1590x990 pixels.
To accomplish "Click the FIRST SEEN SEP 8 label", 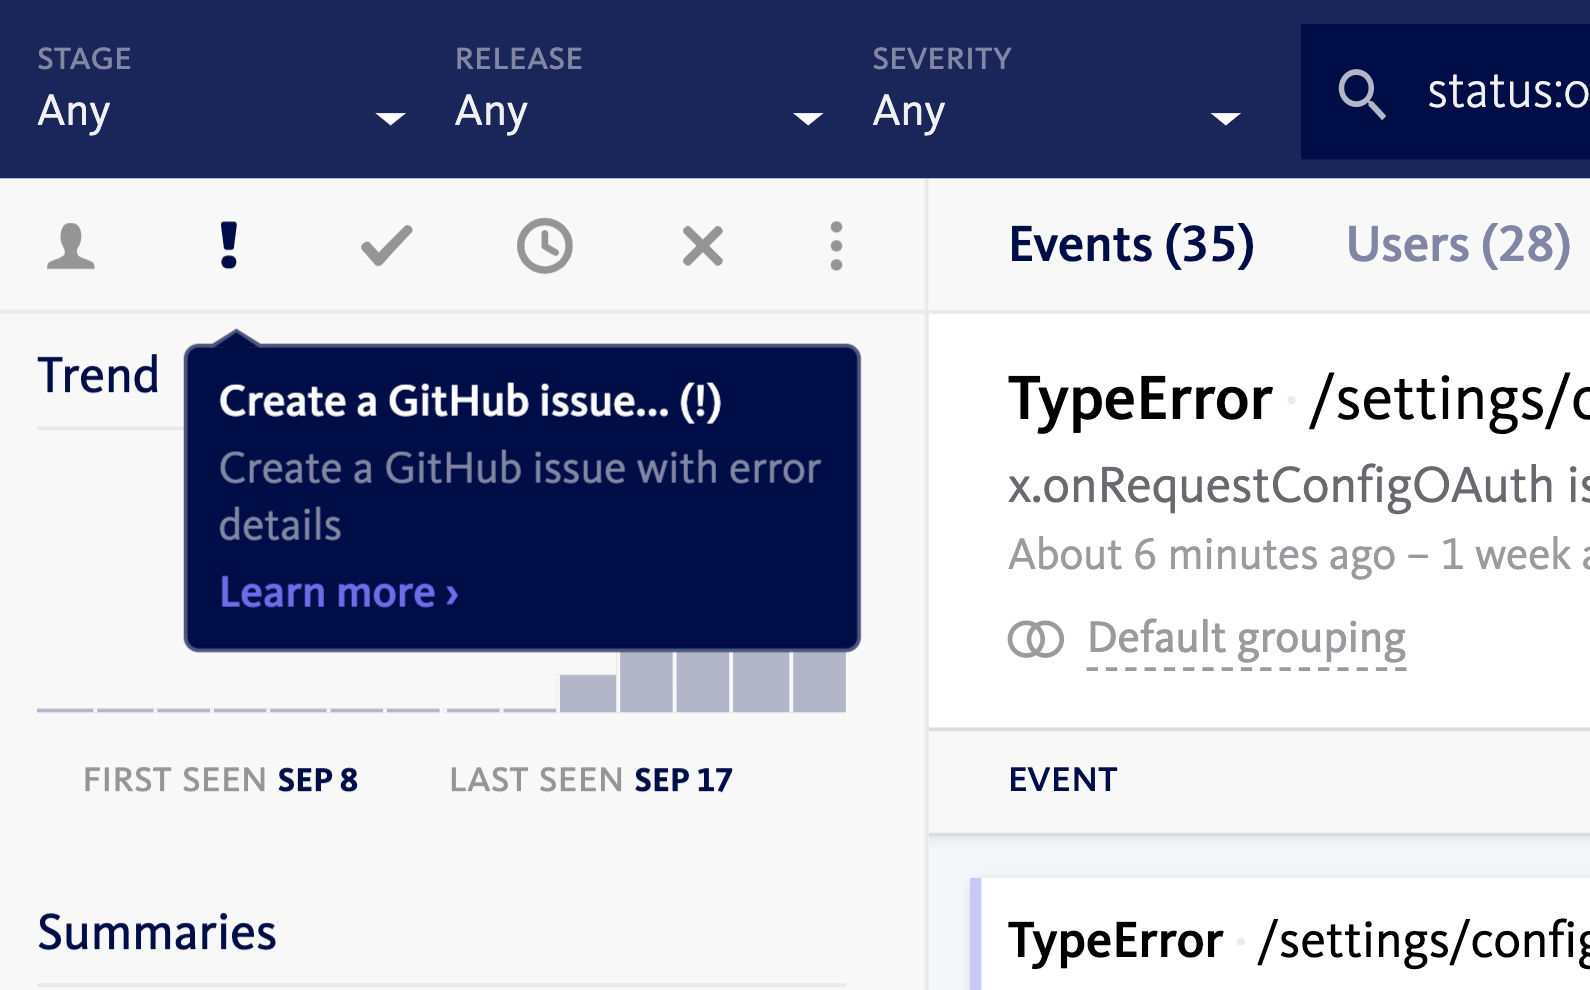I will (x=220, y=780).
